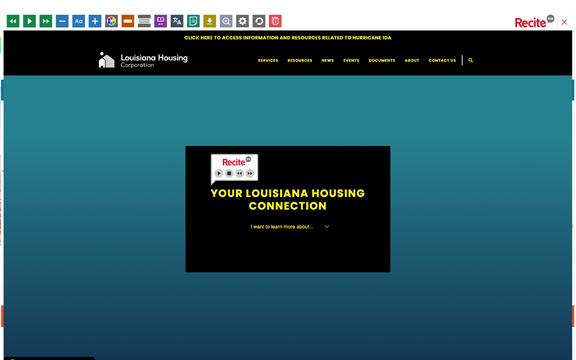Viewport: 576px width, 360px height.
Task: Reset settings with circular arrow icon
Action: click(x=259, y=21)
